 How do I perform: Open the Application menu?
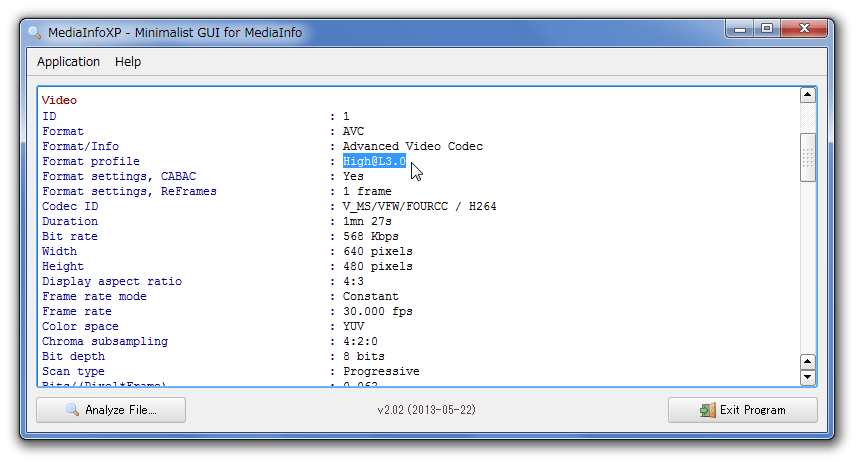[68, 62]
